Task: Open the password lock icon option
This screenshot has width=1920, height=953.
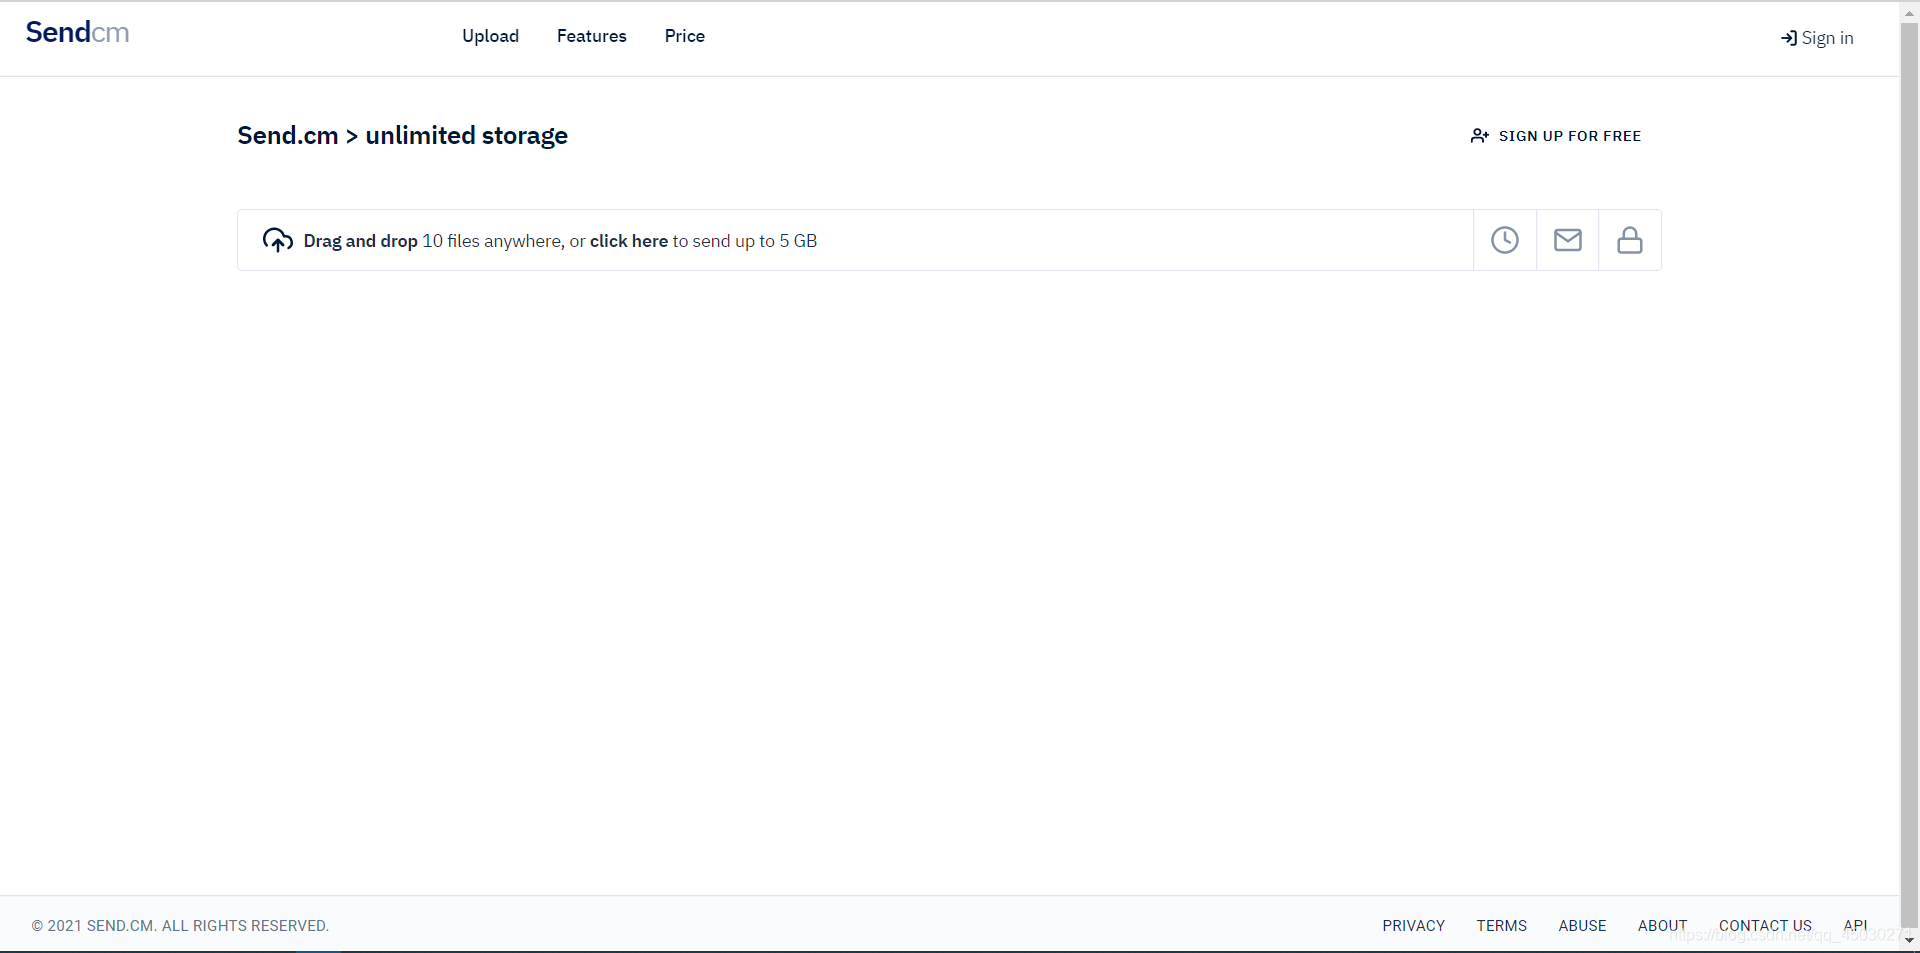Action: 1630,240
